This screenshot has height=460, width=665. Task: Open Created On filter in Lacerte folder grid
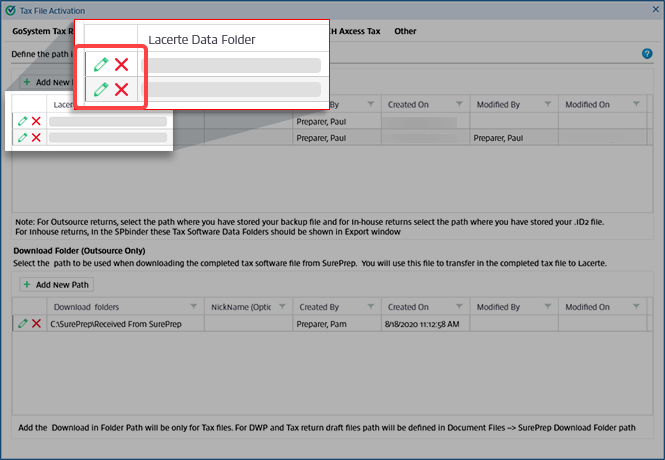(459, 104)
